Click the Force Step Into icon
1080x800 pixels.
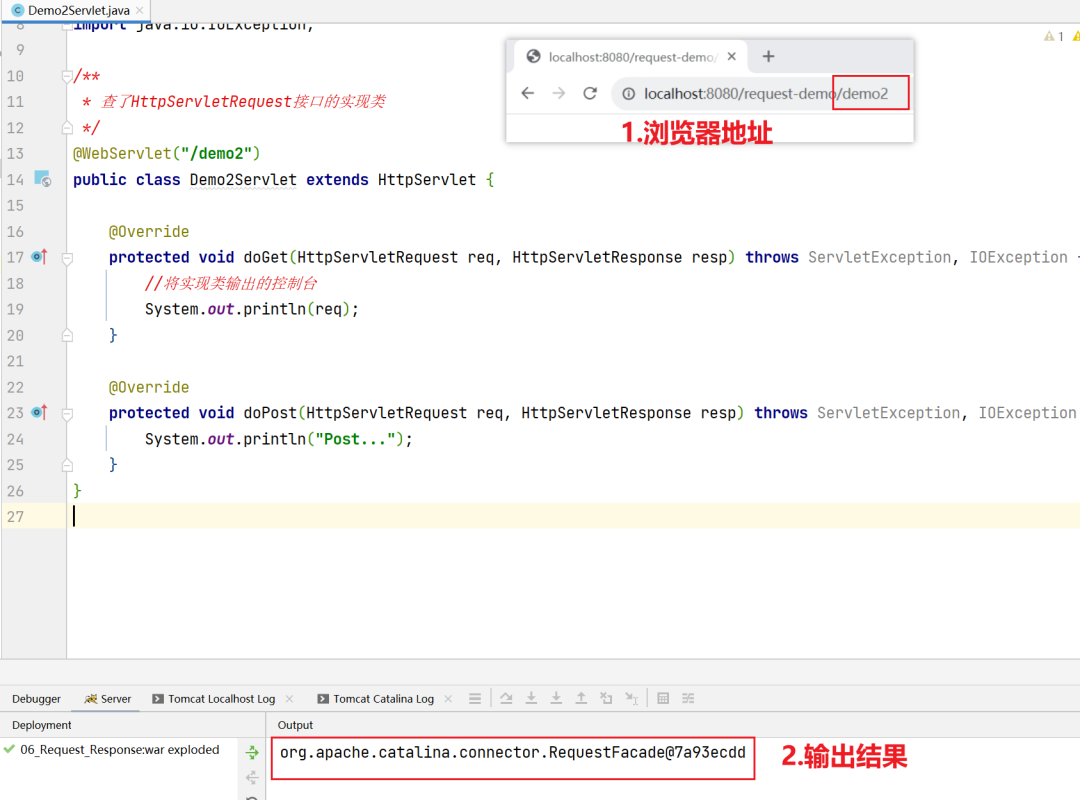pyautogui.click(x=556, y=699)
